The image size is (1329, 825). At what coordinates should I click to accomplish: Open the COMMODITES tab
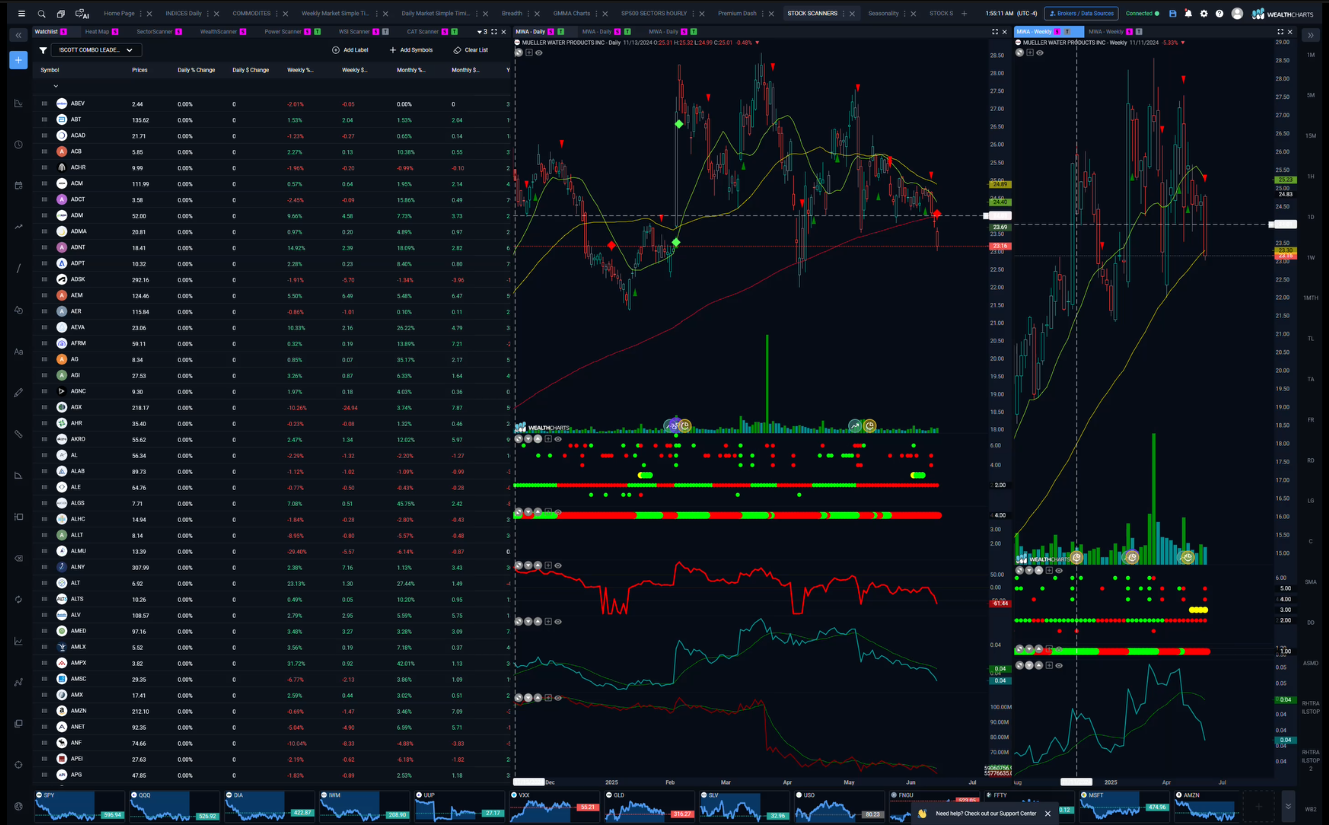pyautogui.click(x=251, y=14)
